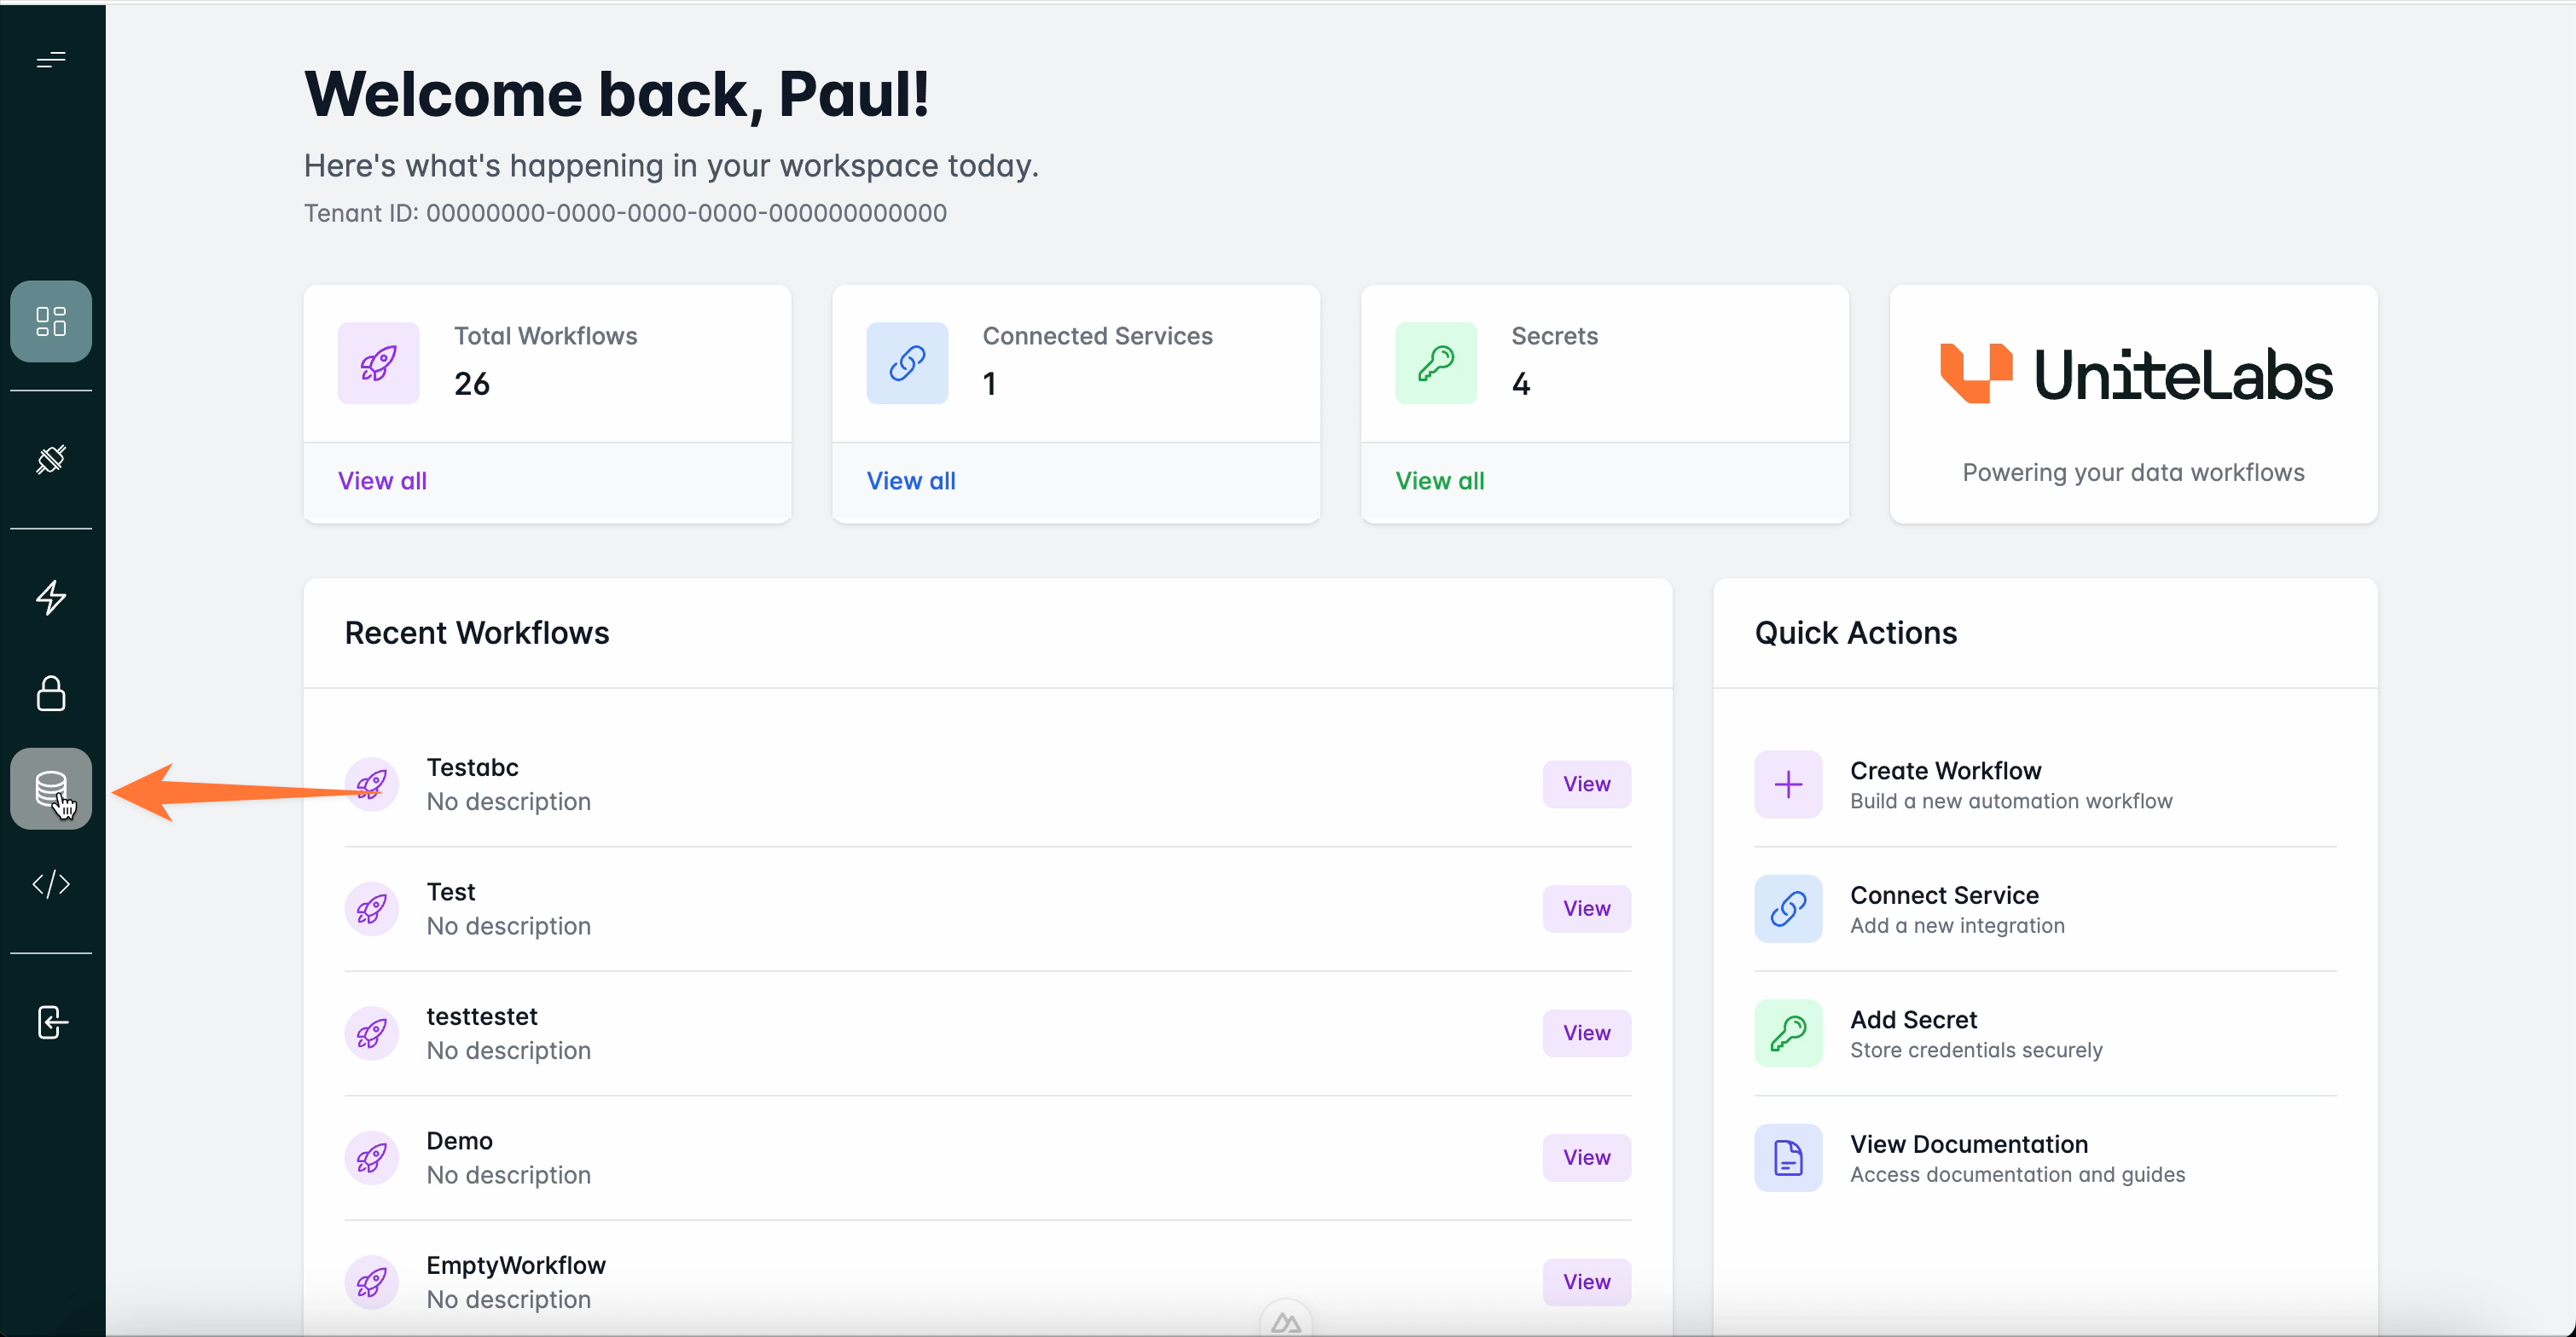Click 'Add a new integration' text
Image resolution: width=2576 pixels, height=1337 pixels.
point(1957,926)
